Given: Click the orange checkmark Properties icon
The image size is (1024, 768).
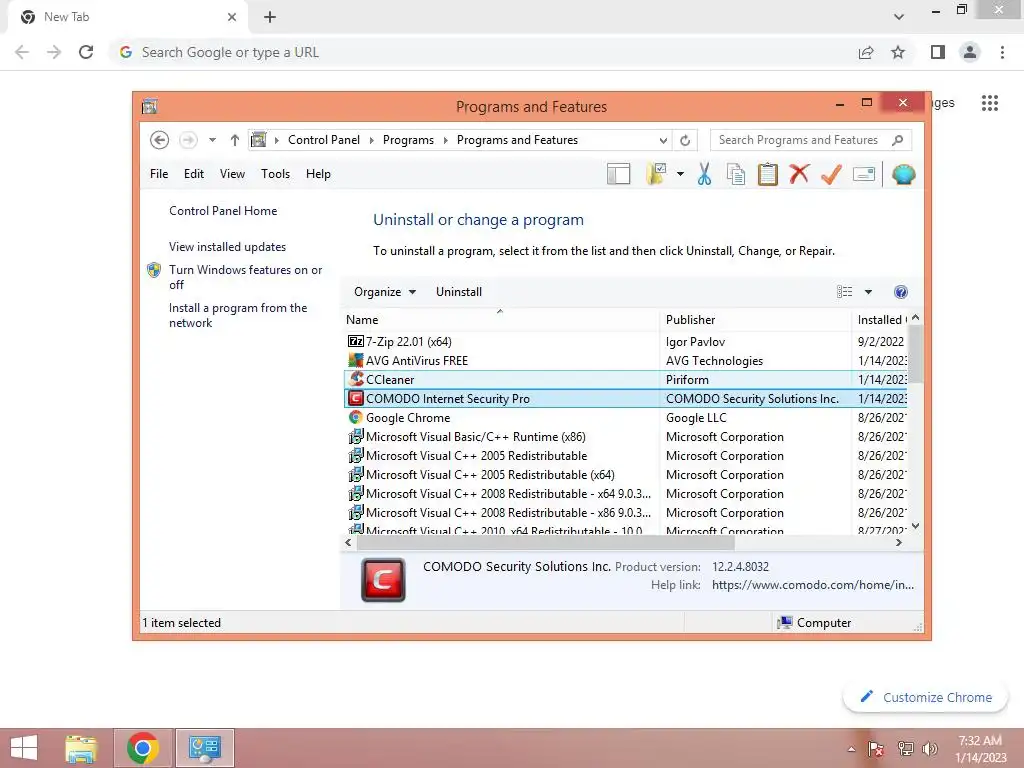Looking at the screenshot, I should tap(831, 174).
